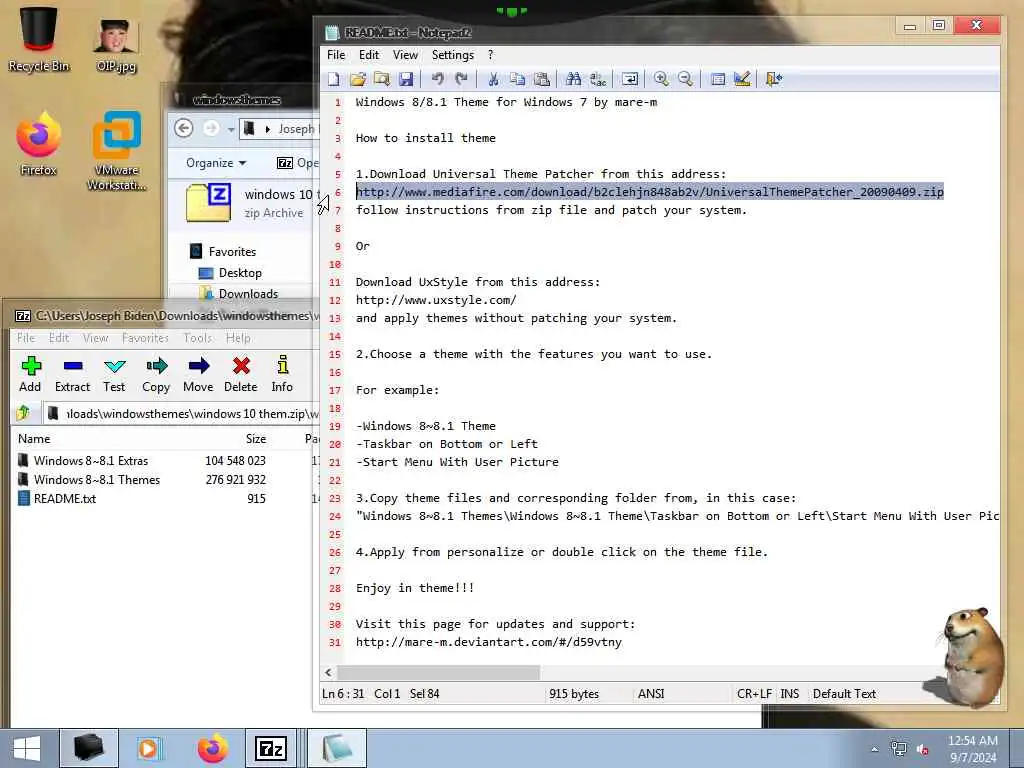This screenshot has width=1024, height=768.
Task: Save the file with the floppy disk icon
Action: tap(406, 79)
